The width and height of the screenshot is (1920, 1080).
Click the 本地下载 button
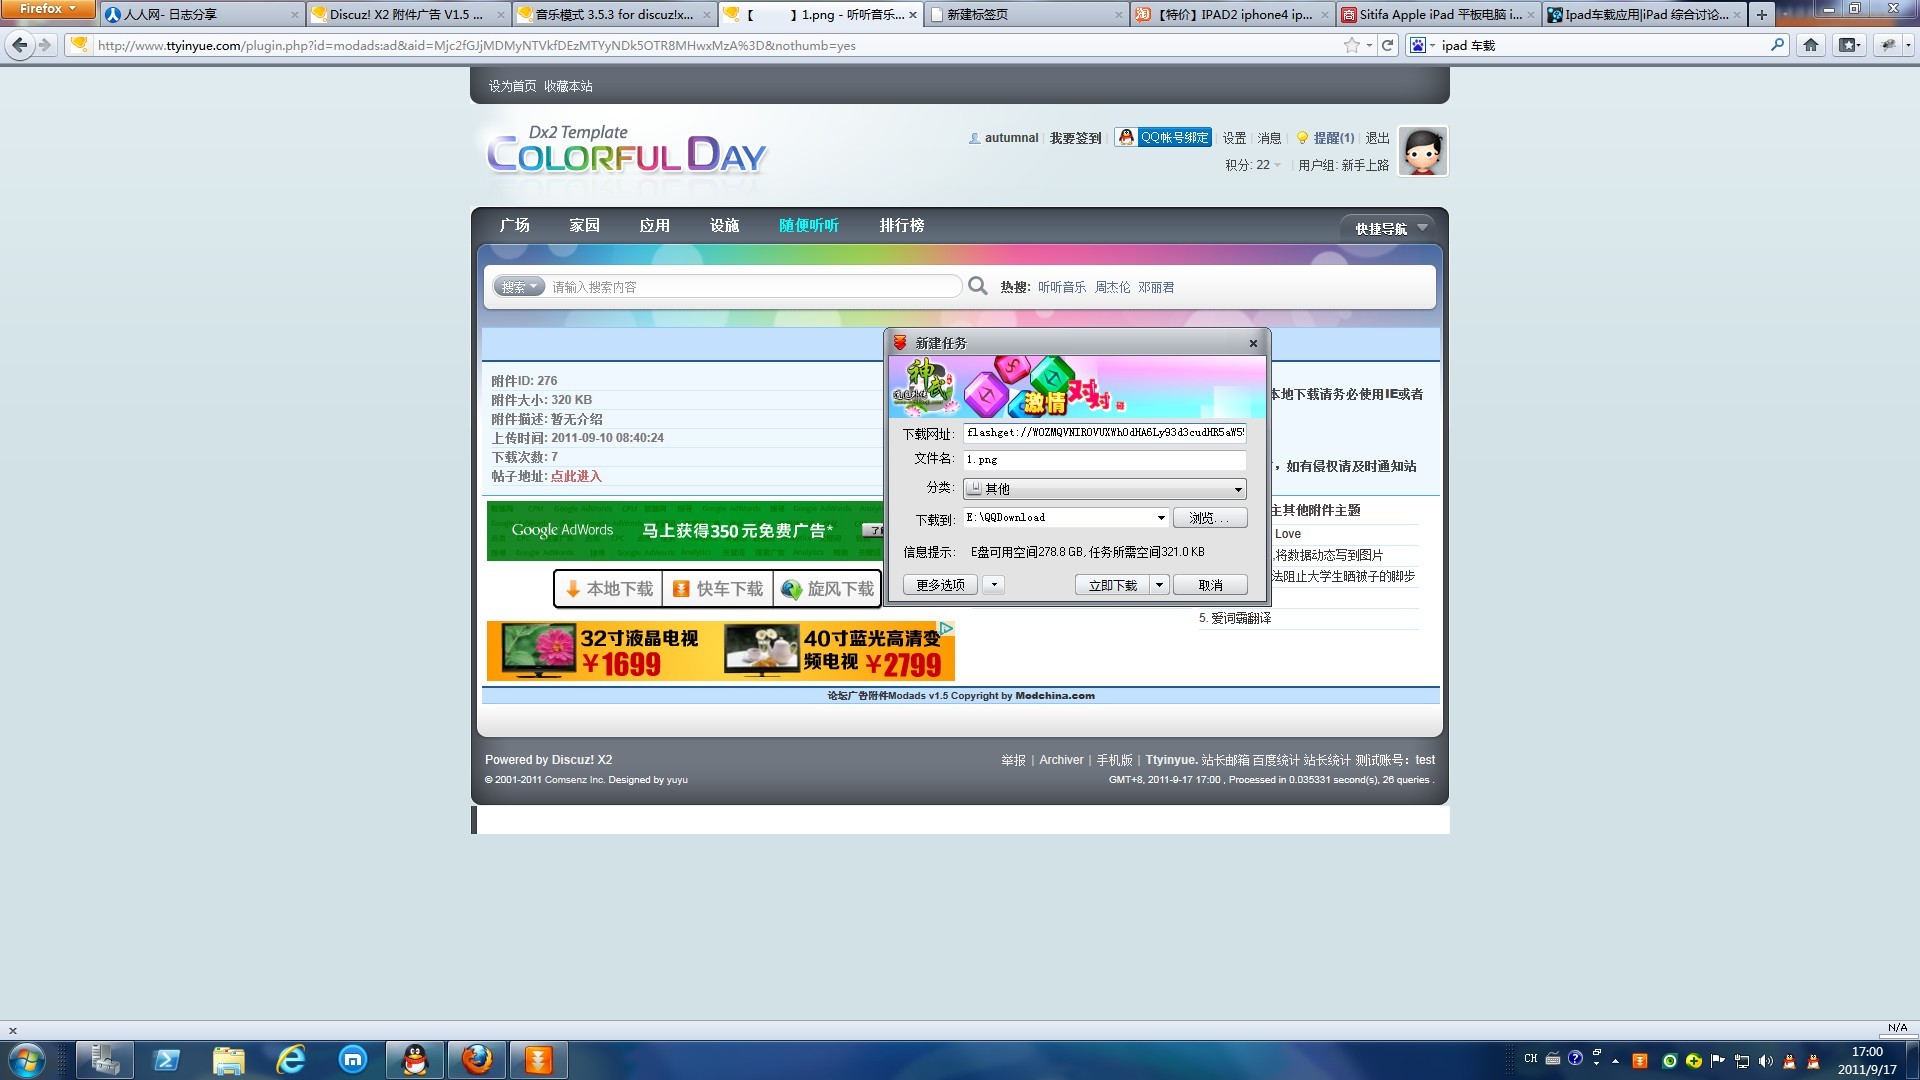[609, 589]
